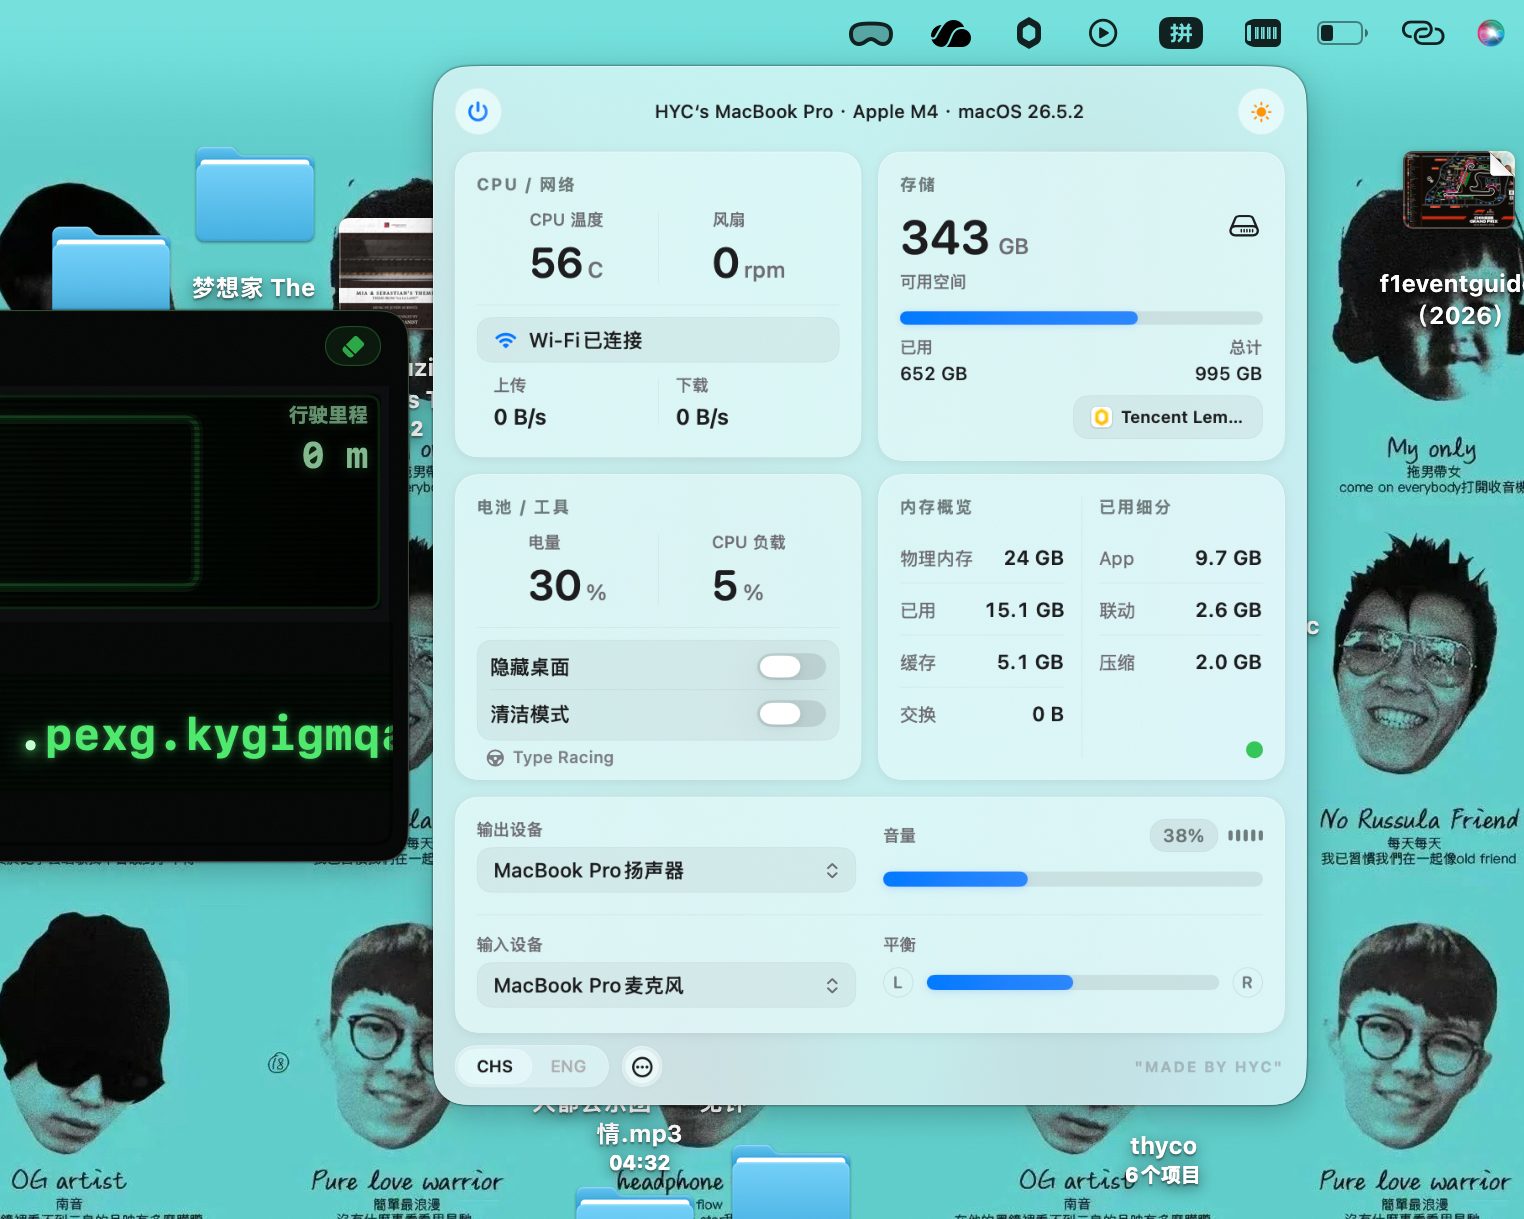The image size is (1524, 1219).
Task: Click the 情.mp3 file label on desktop
Action: click(639, 1134)
